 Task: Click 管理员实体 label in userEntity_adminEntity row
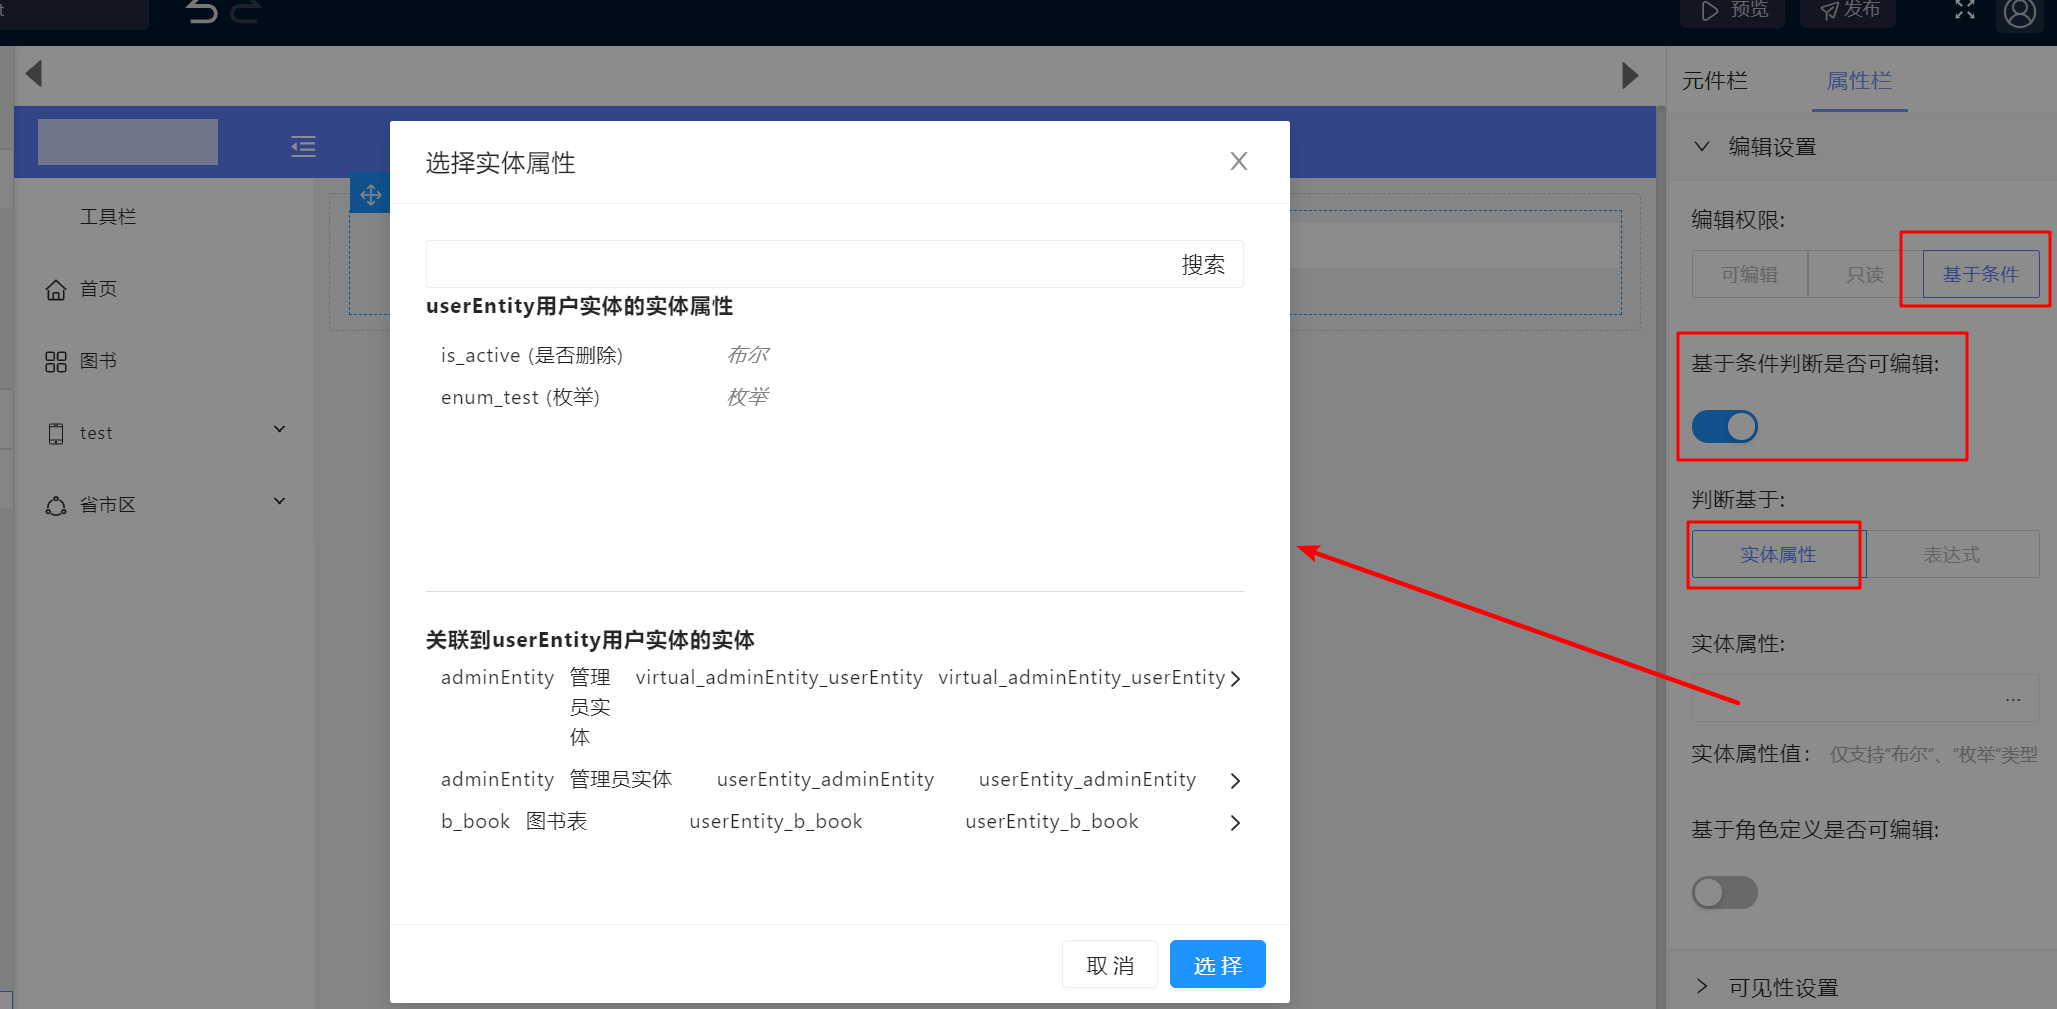(621, 780)
